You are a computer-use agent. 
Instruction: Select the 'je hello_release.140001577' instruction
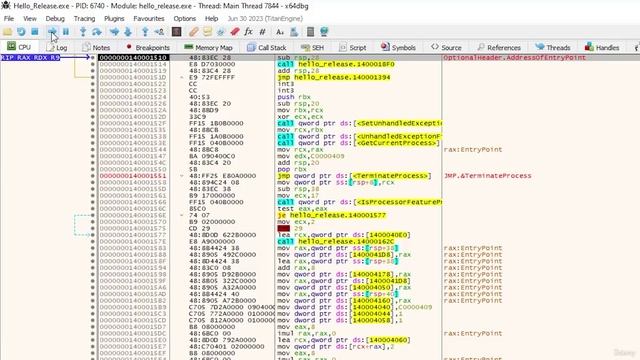[x=331, y=215]
